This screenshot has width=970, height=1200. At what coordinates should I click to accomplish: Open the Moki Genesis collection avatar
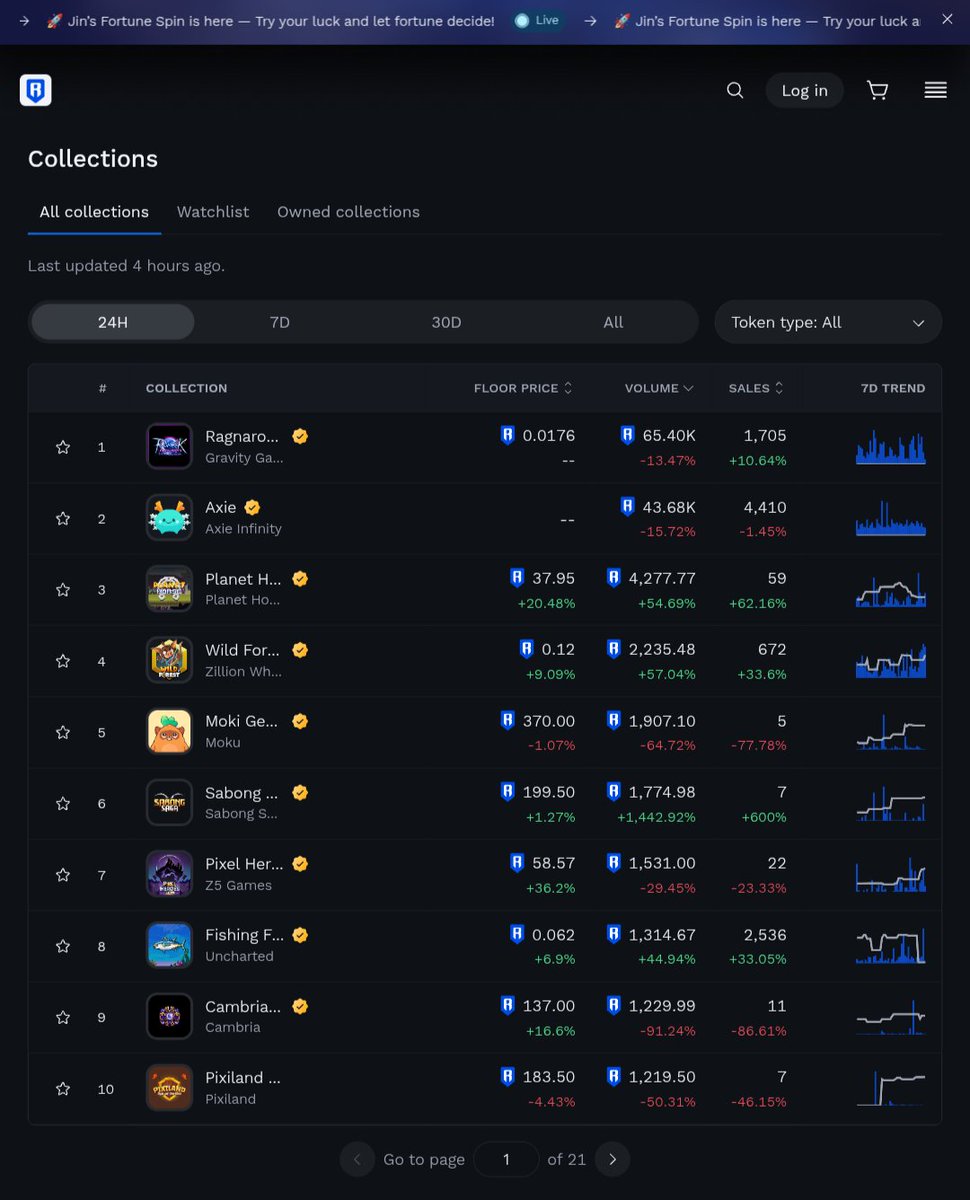point(169,731)
